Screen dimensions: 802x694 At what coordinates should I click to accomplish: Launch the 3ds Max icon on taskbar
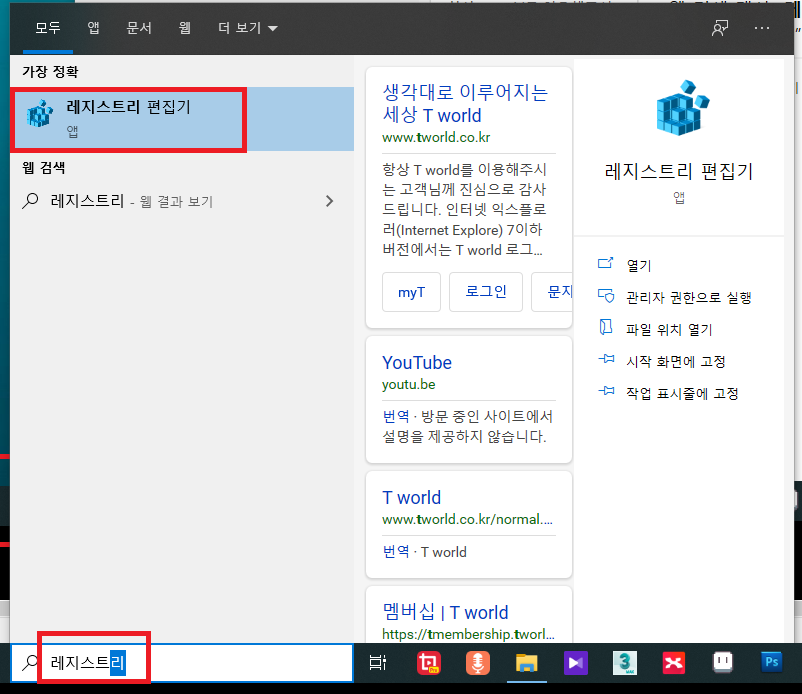click(x=625, y=663)
